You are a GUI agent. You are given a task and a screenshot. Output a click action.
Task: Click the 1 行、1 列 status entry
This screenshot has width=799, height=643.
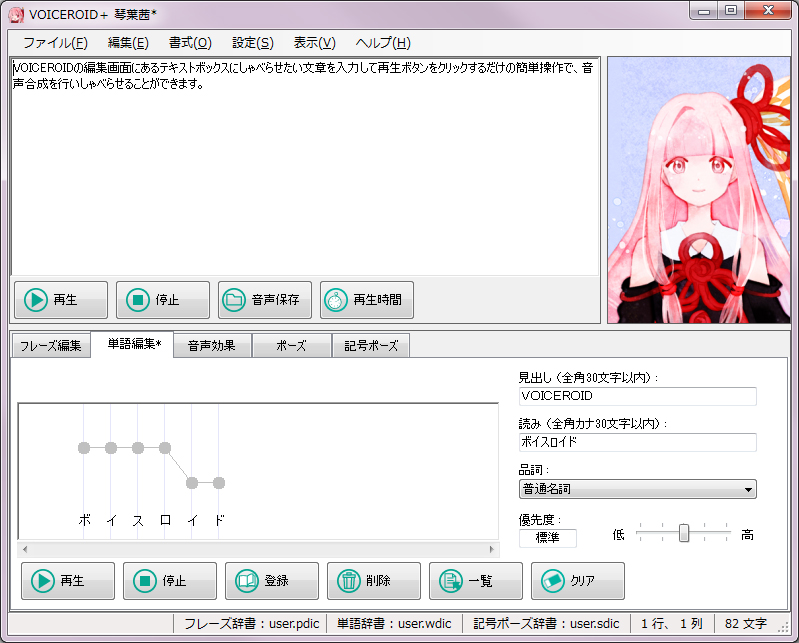(x=672, y=624)
